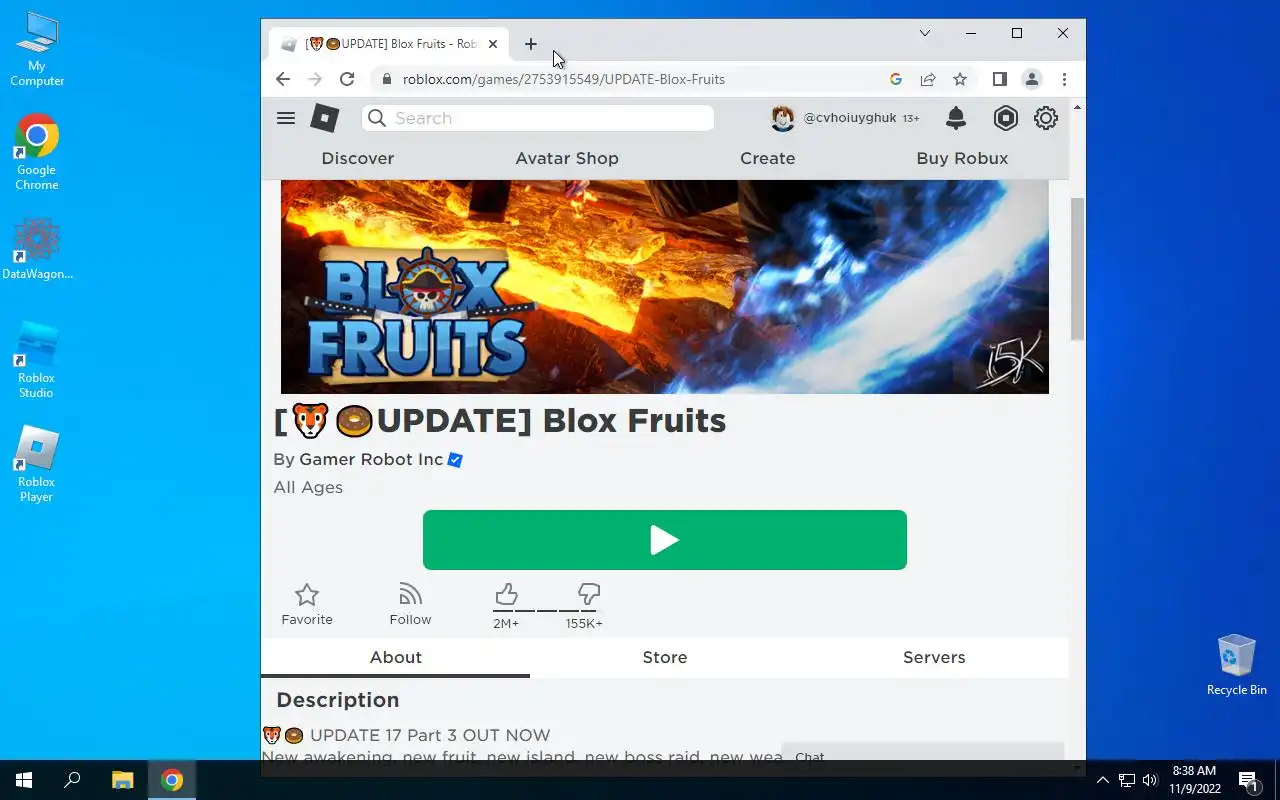
Task: Open the Roblox hamburger navigation menu
Action: tap(285, 118)
